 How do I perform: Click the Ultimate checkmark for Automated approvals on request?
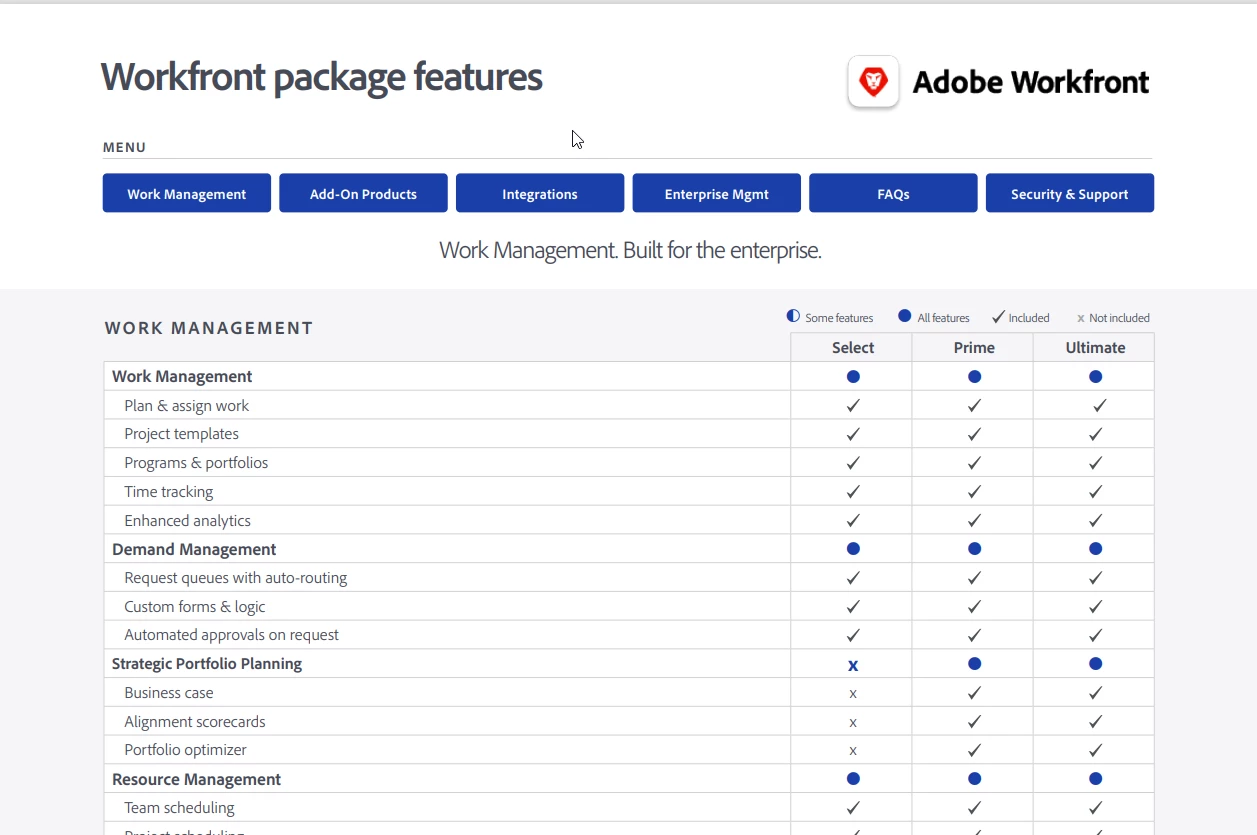point(1096,635)
